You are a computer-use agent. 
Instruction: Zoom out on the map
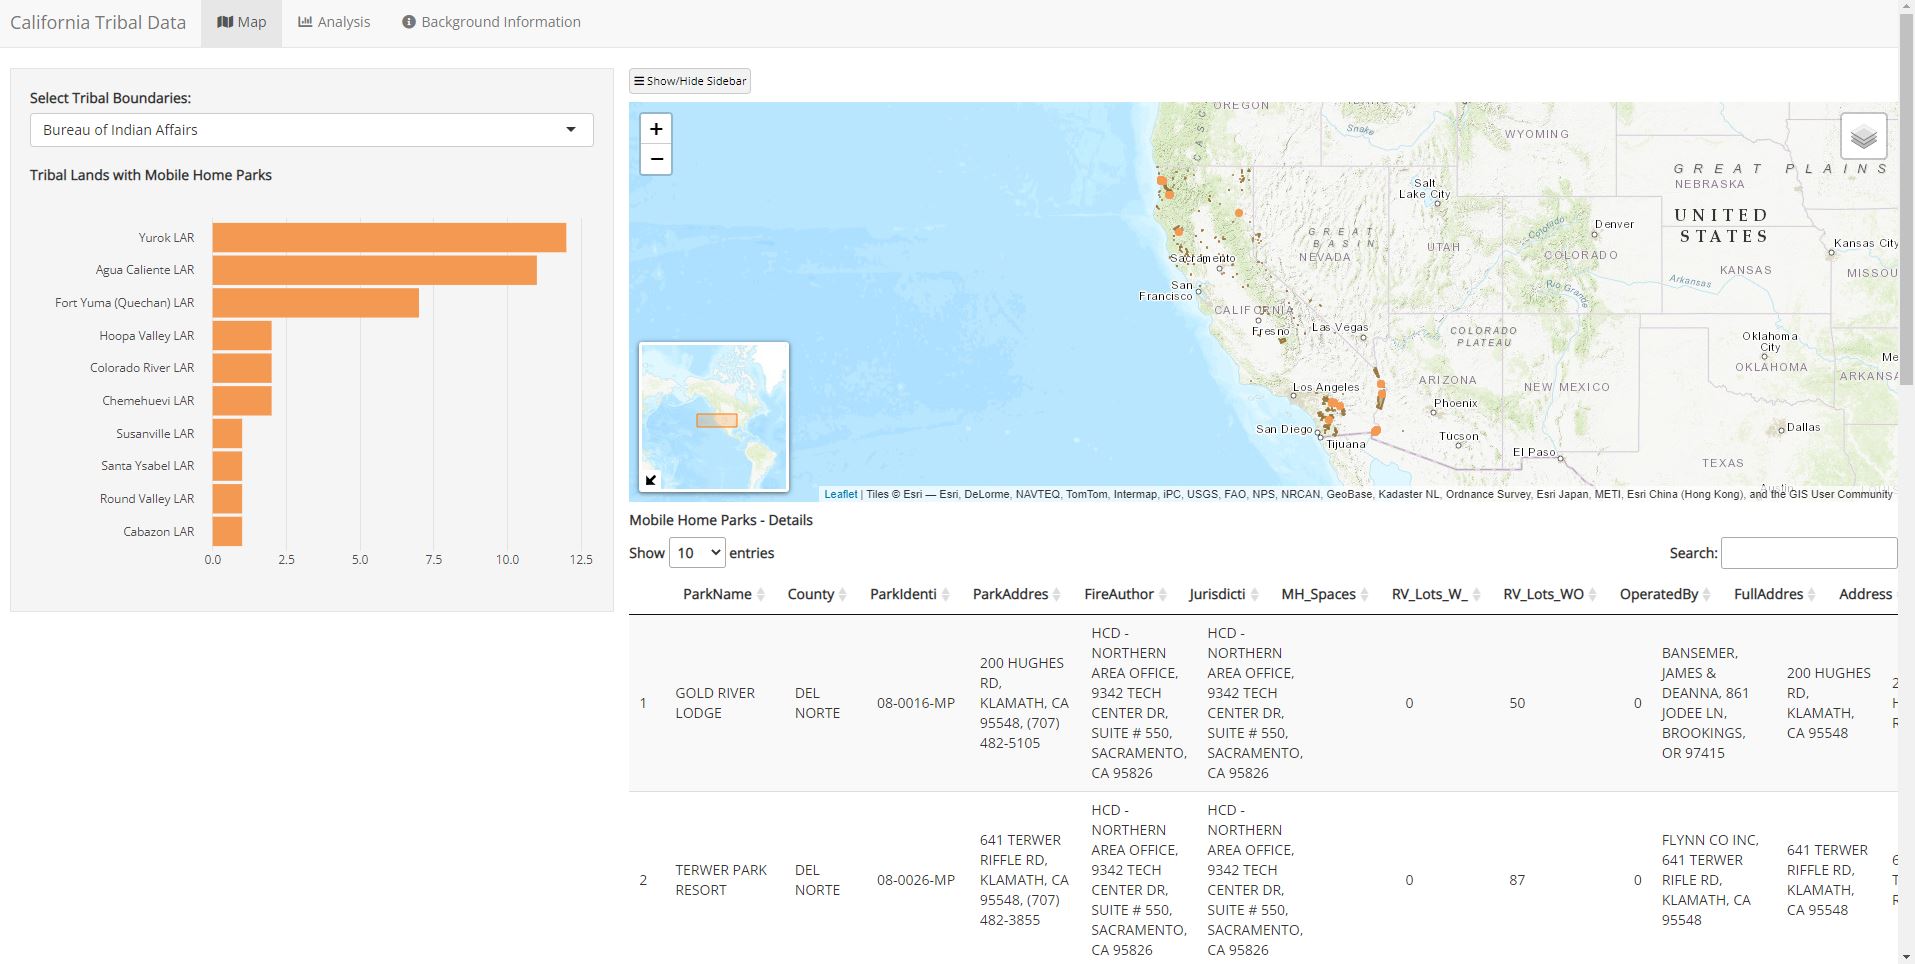point(656,159)
